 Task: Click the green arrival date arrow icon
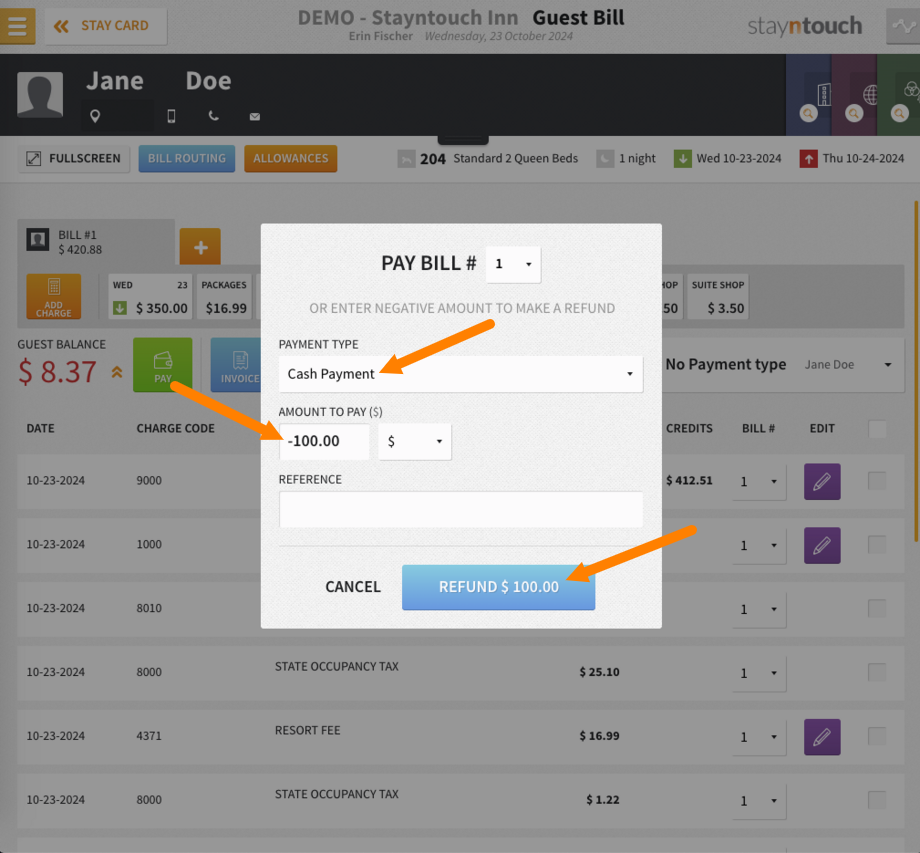tap(682, 159)
